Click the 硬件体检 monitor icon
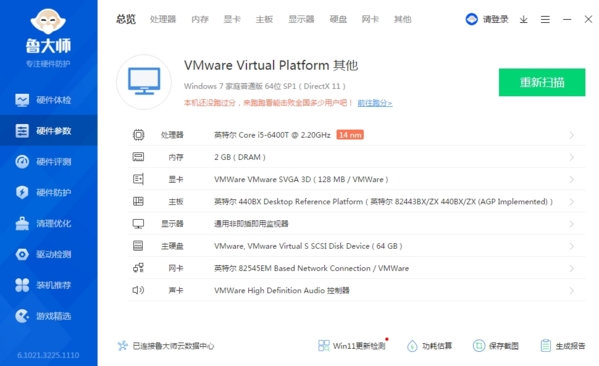This screenshot has width=599, height=366. pyautogui.click(x=22, y=100)
